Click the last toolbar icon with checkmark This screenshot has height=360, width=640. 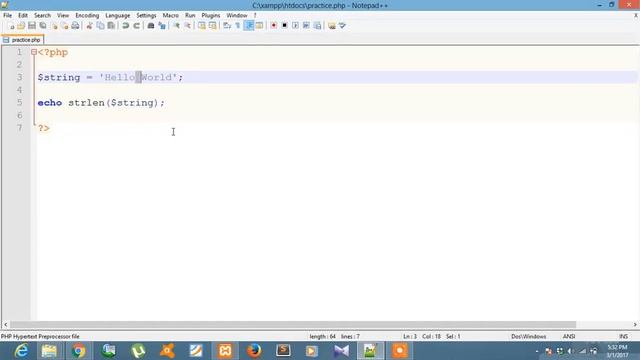(x=342, y=26)
